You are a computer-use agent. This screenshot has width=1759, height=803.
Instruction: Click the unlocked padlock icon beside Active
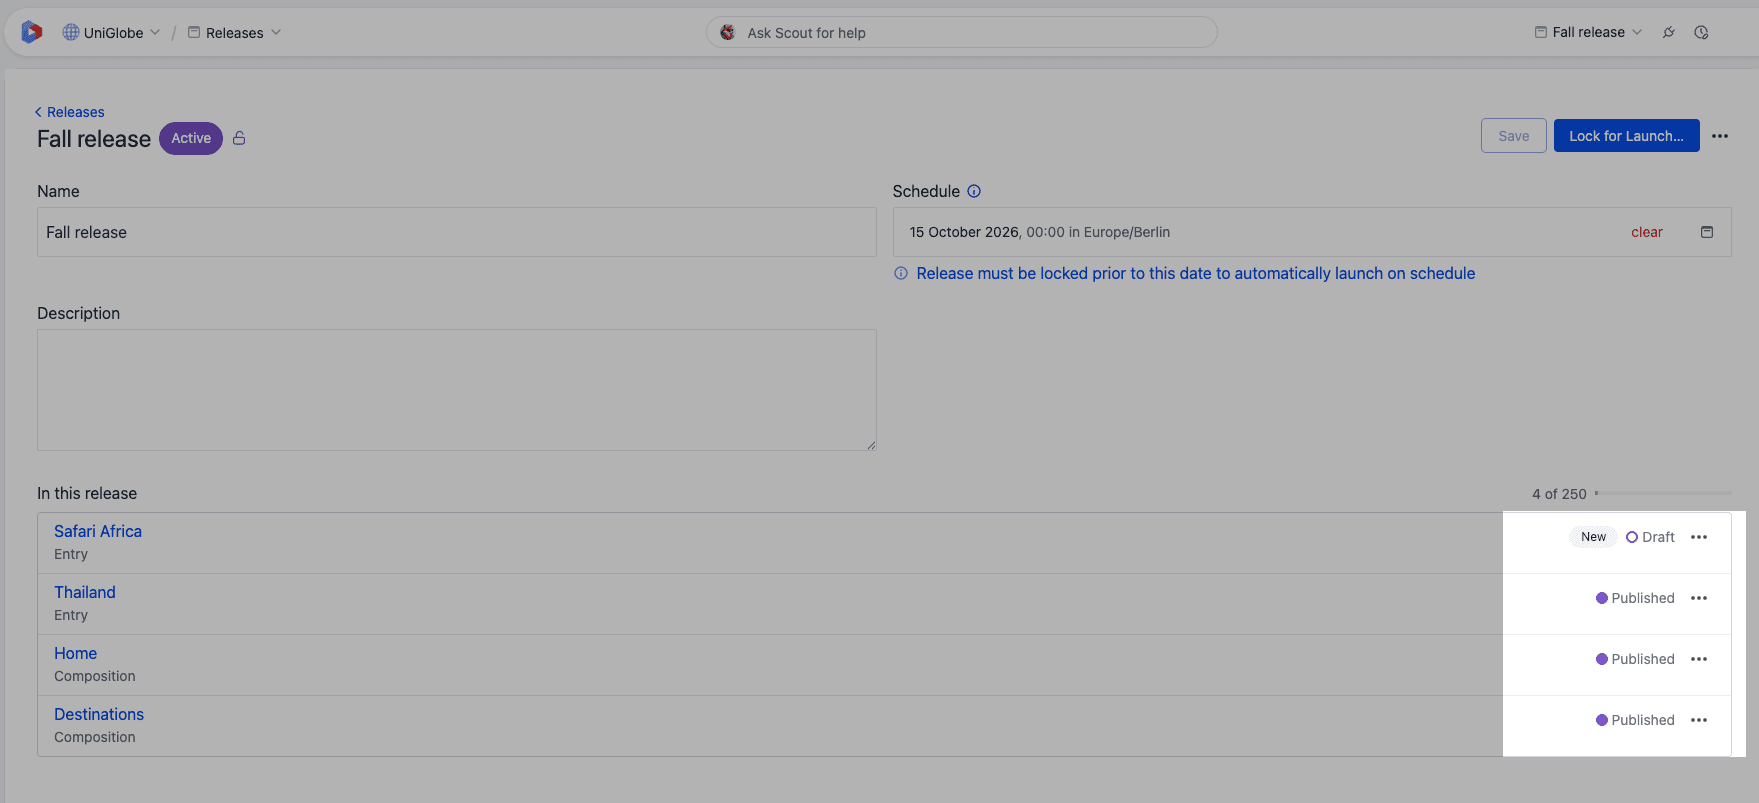click(x=239, y=138)
